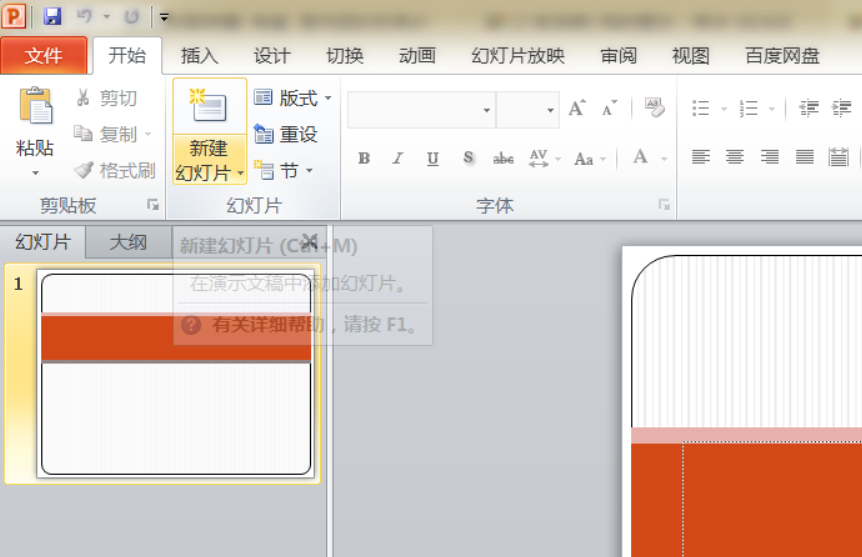
Task: Open the 百度网盘 tab
Action: click(782, 55)
